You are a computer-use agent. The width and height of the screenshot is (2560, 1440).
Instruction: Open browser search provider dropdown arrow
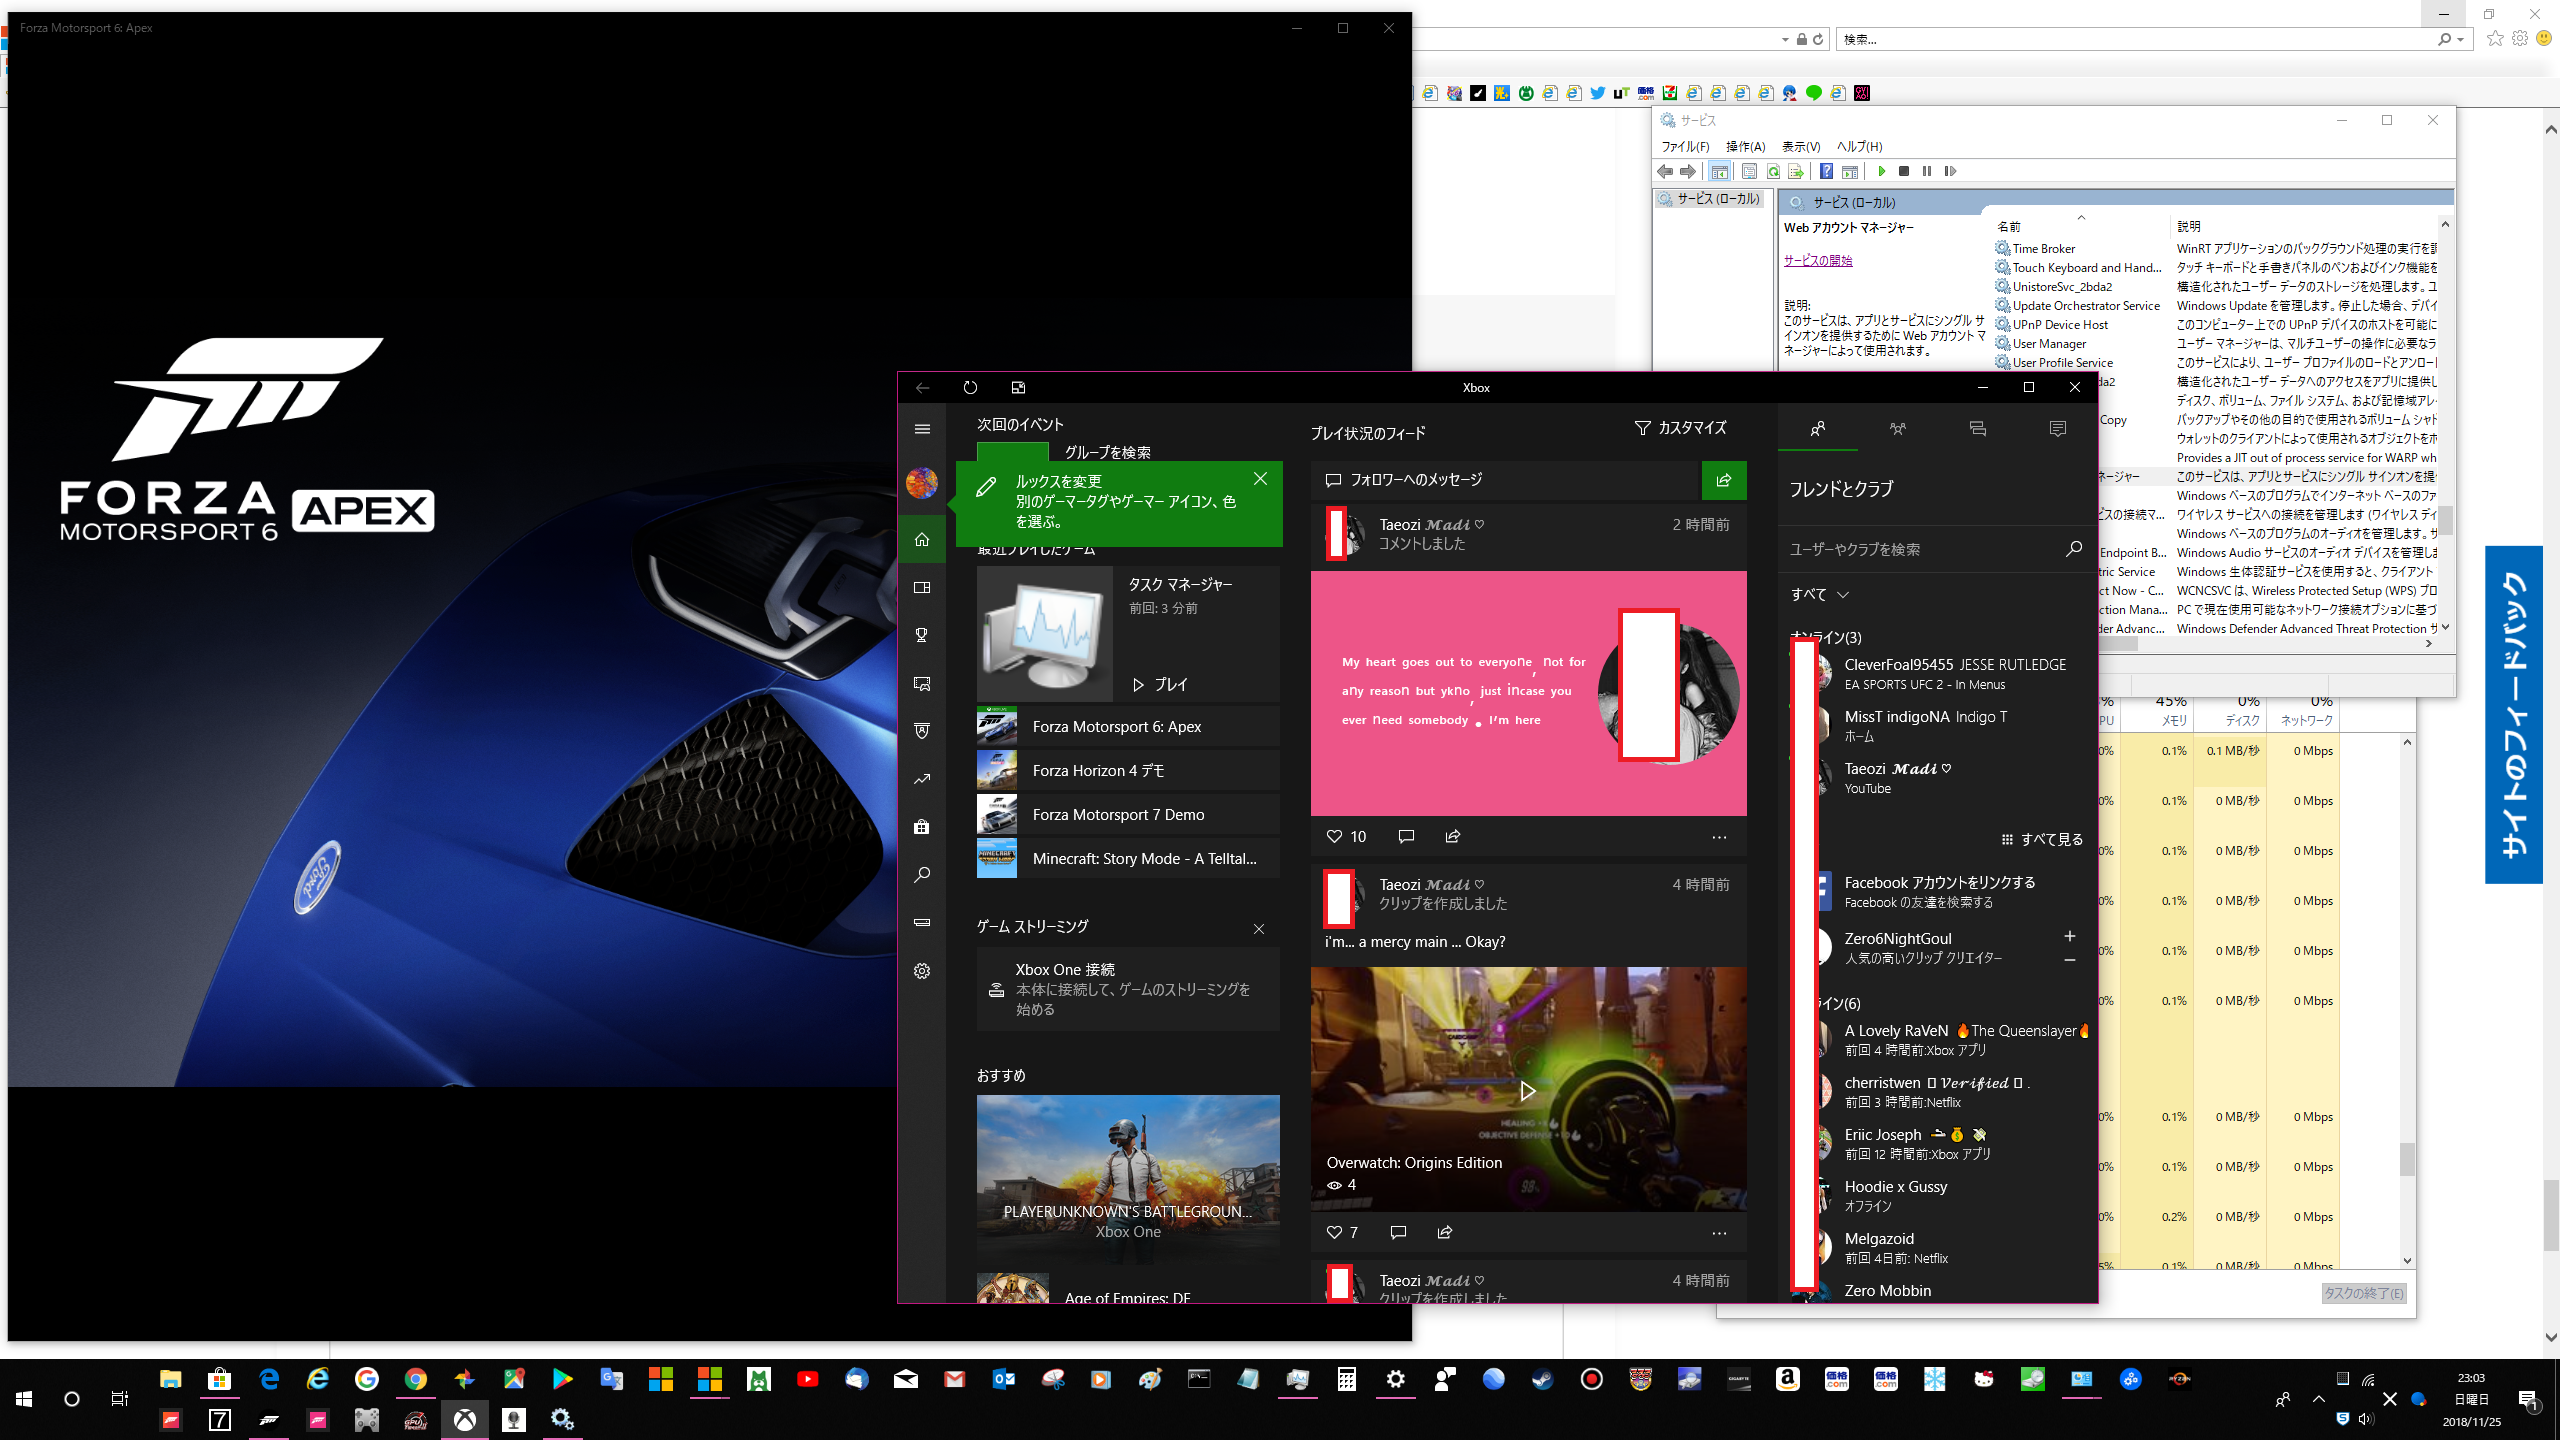(x=2460, y=40)
